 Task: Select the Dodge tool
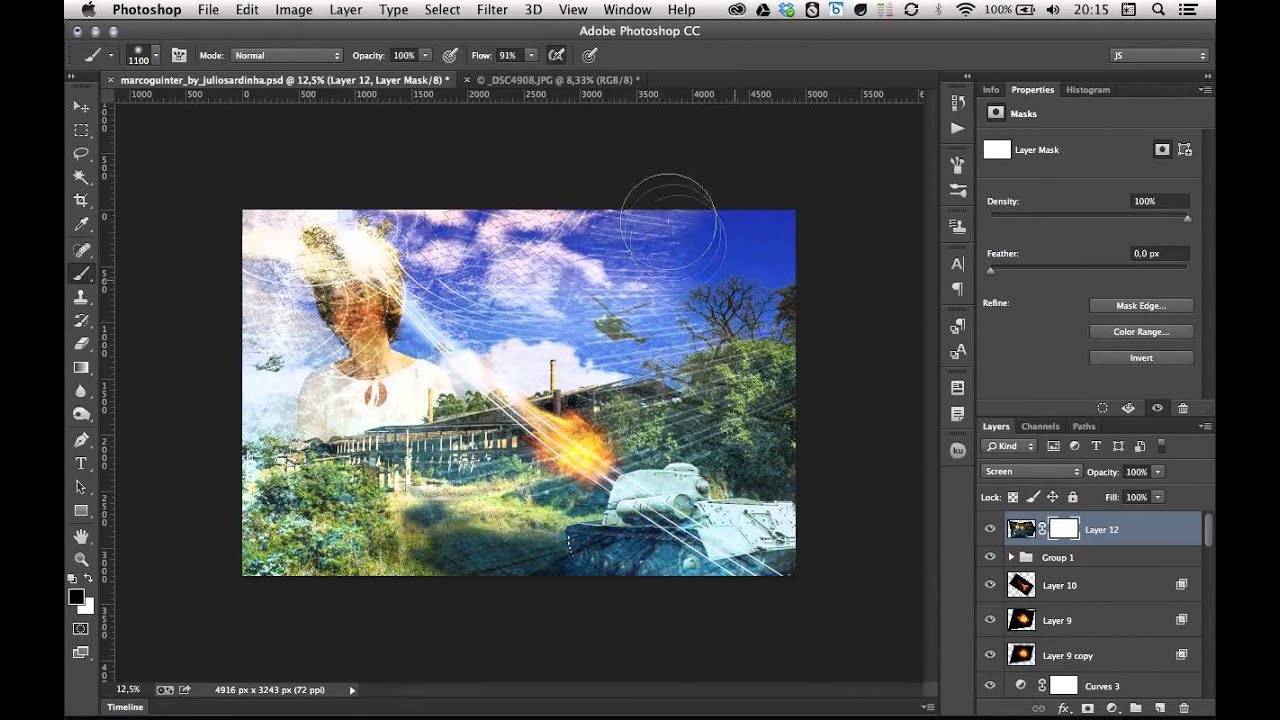pos(81,414)
